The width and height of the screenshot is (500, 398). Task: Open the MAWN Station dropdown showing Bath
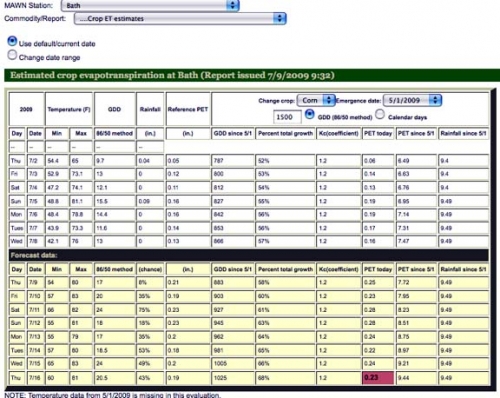tap(150, 5)
